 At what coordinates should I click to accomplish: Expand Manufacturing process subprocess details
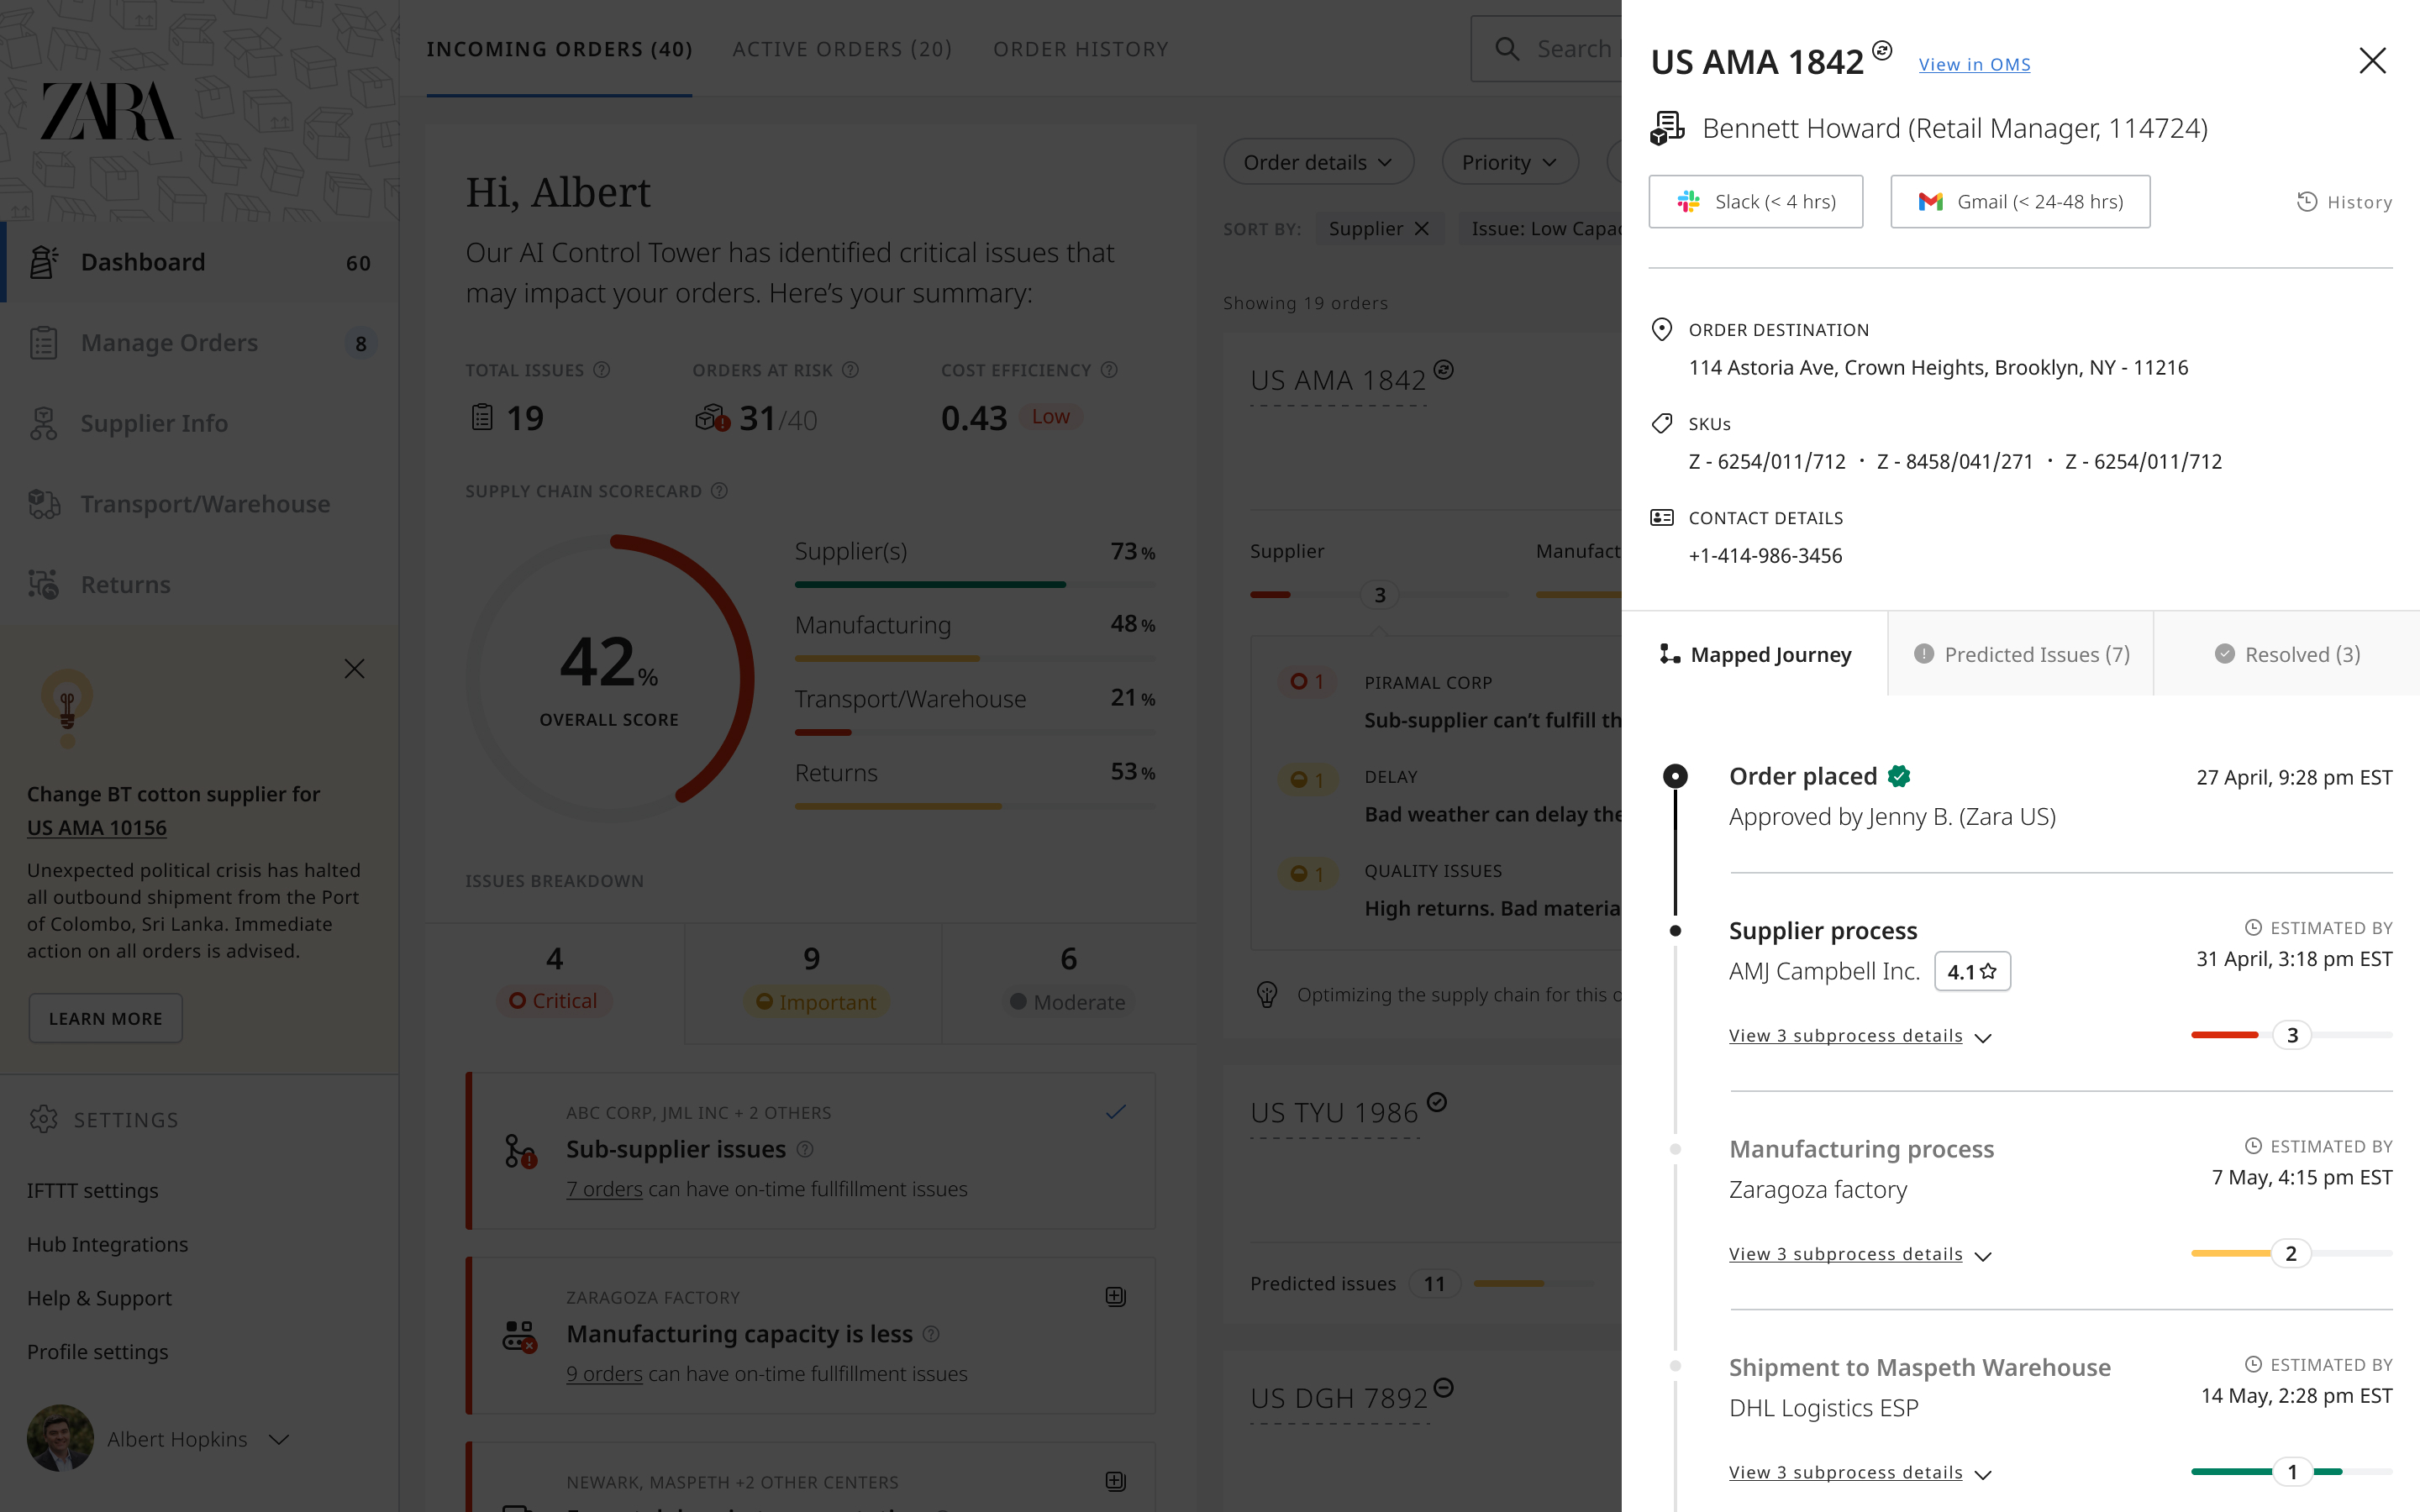tap(1861, 1254)
